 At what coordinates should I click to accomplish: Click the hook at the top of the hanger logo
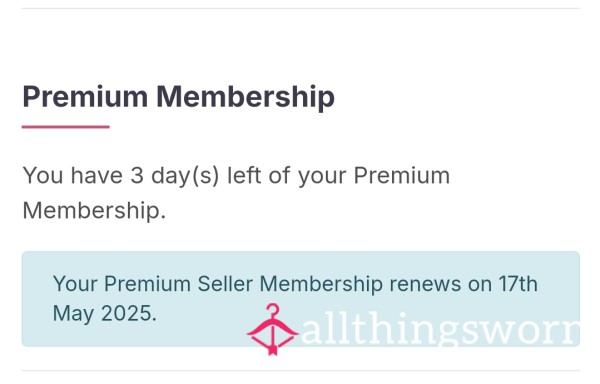(x=273, y=310)
